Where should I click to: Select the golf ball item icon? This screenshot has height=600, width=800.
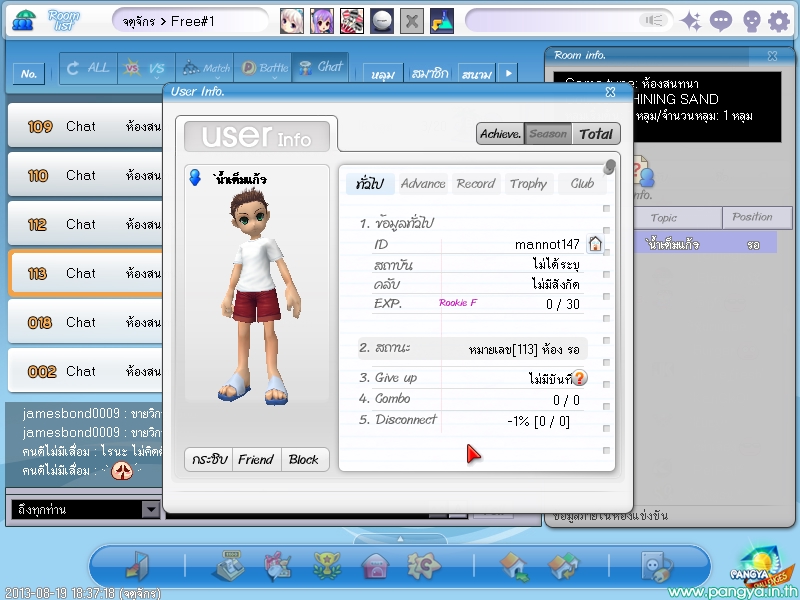[382, 21]
